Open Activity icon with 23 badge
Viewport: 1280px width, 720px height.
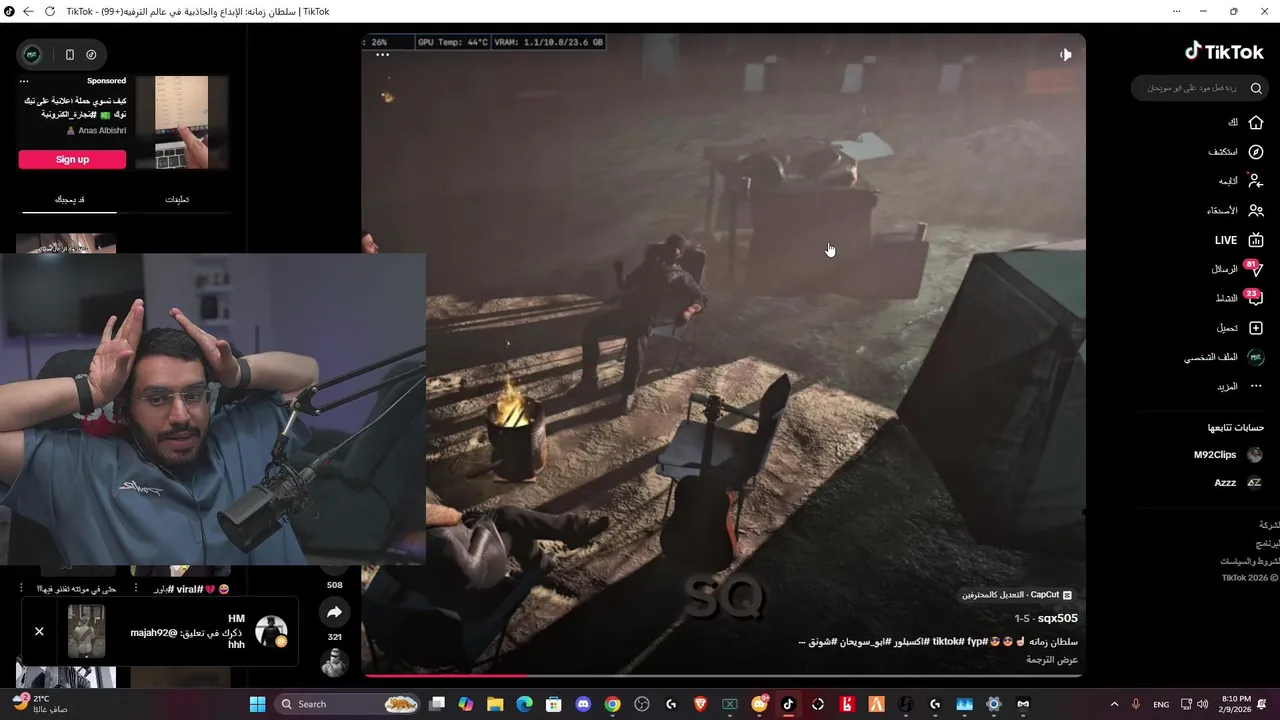1255,298
